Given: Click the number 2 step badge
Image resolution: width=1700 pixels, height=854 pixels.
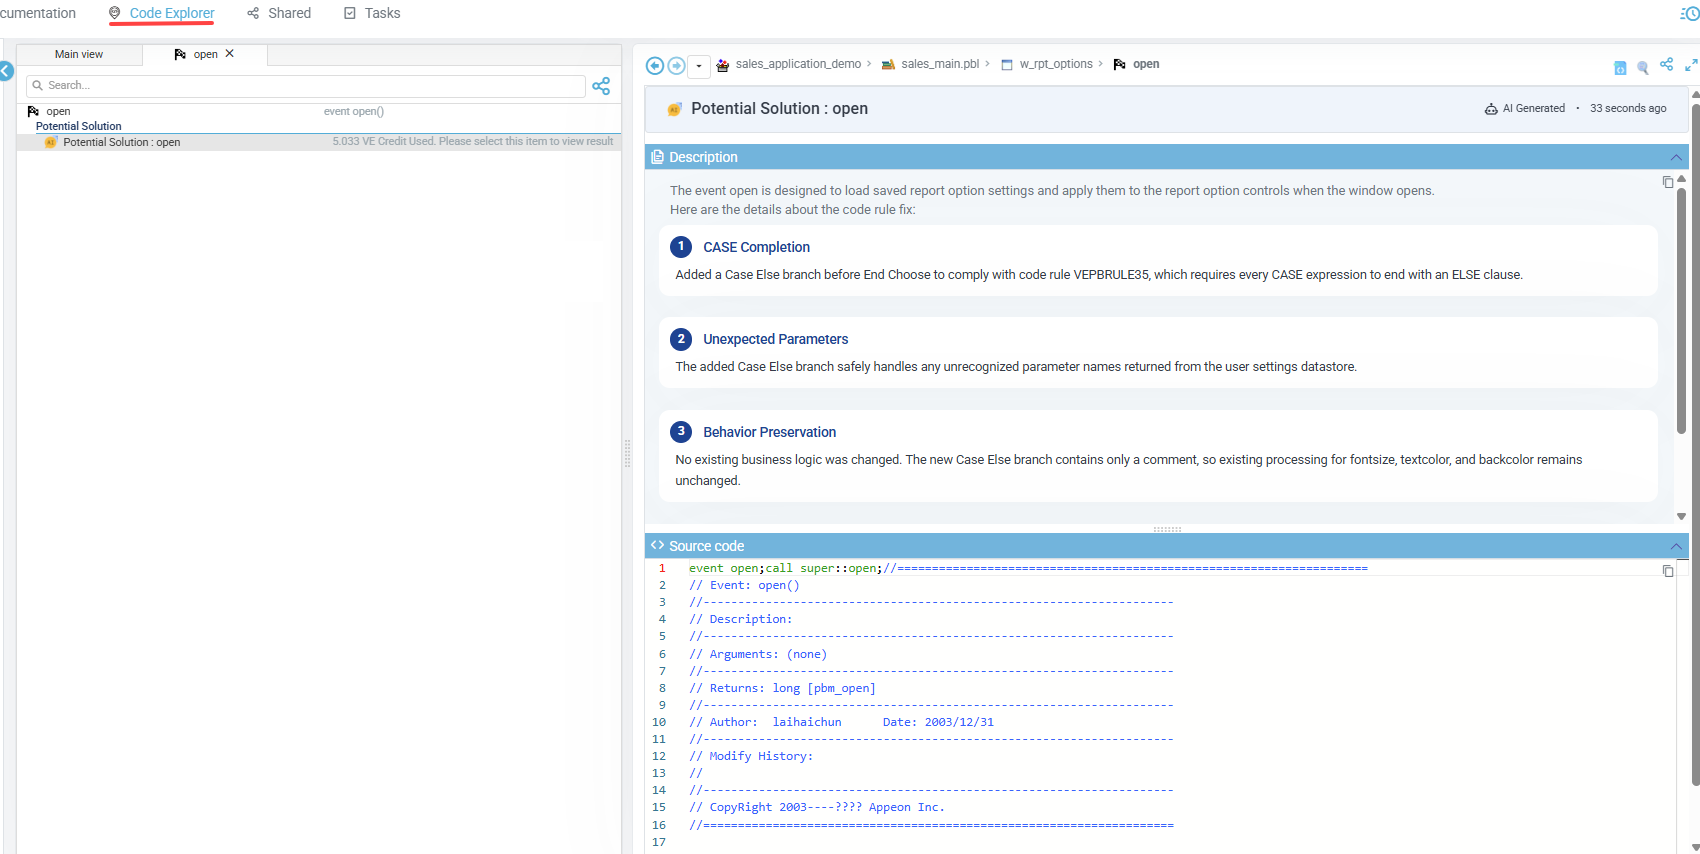Looking at the screenshot, I should click(681, 339).
